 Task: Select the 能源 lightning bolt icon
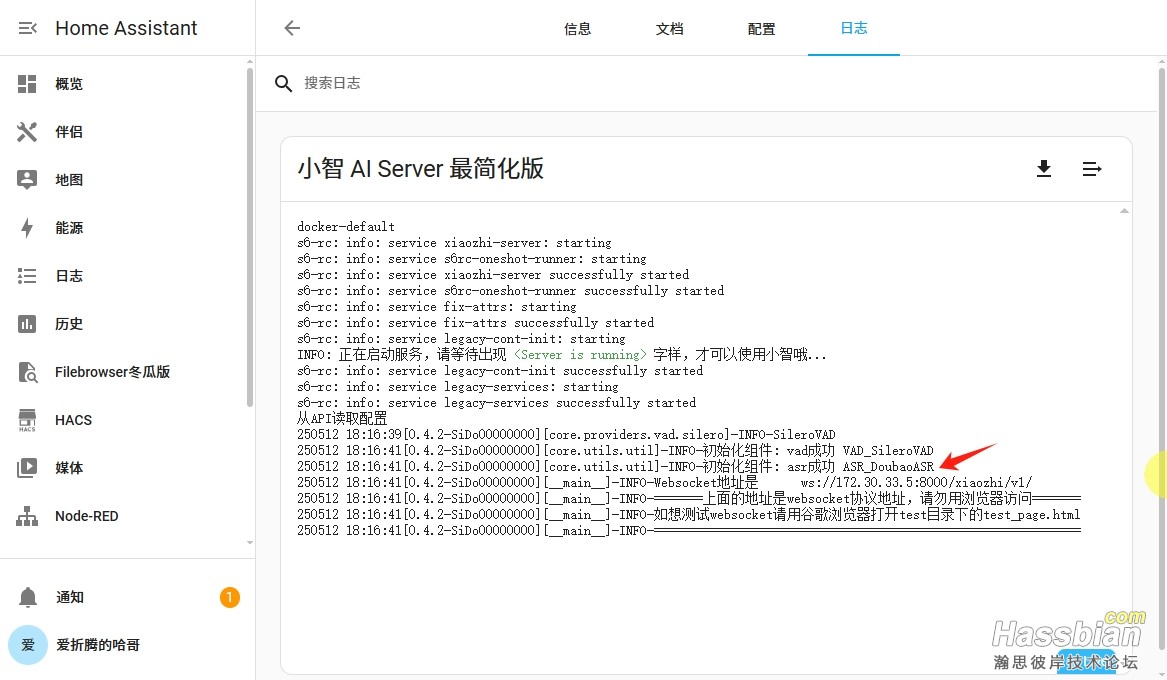point(27,228)
